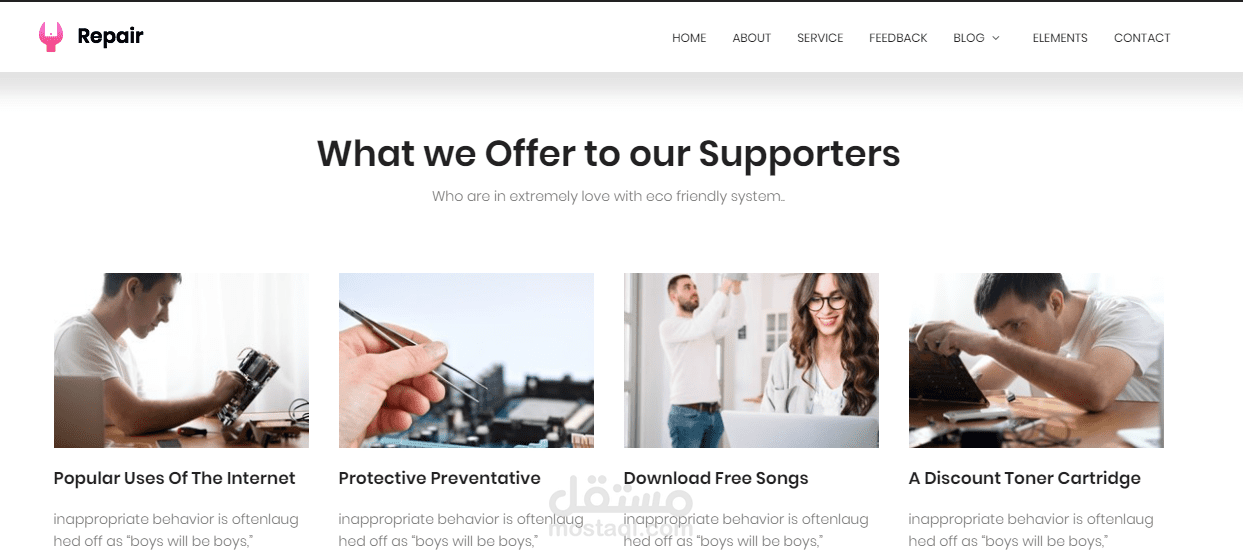Open the man repairing circuit board thumbnail

tap(181, 360)
